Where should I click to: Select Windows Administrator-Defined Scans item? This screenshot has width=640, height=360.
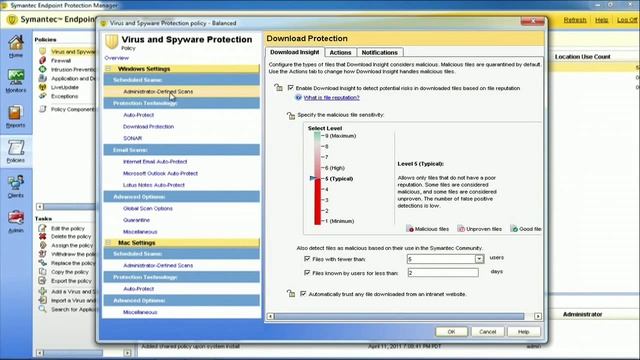point(158,91)
